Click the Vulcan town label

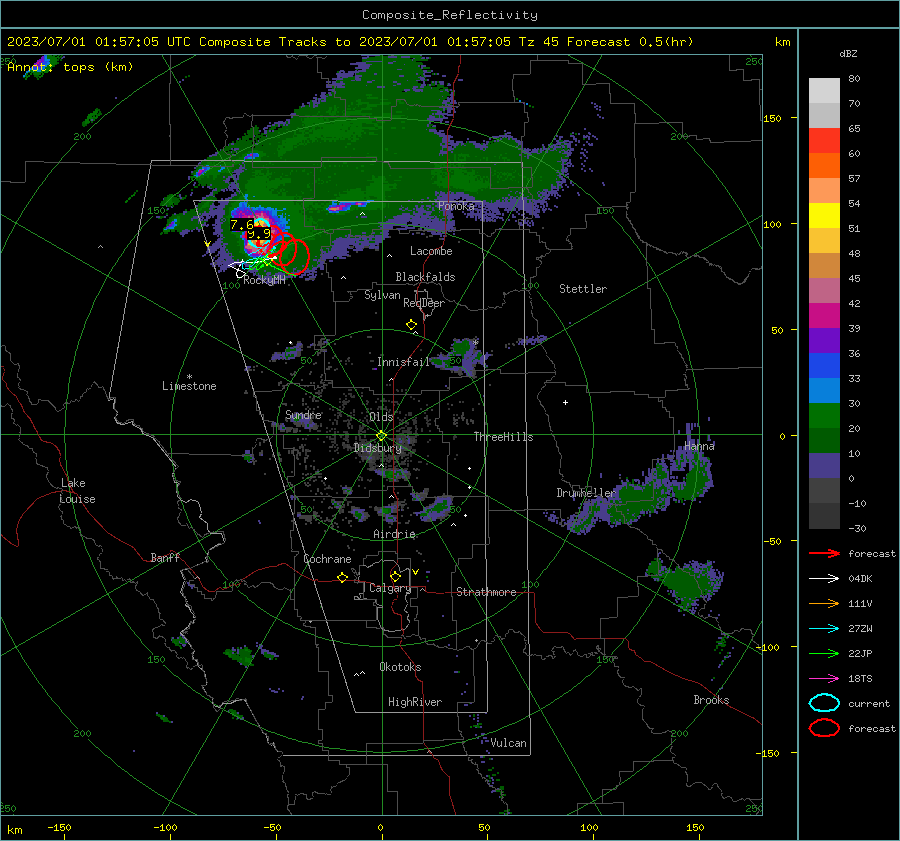coord(508,743)
